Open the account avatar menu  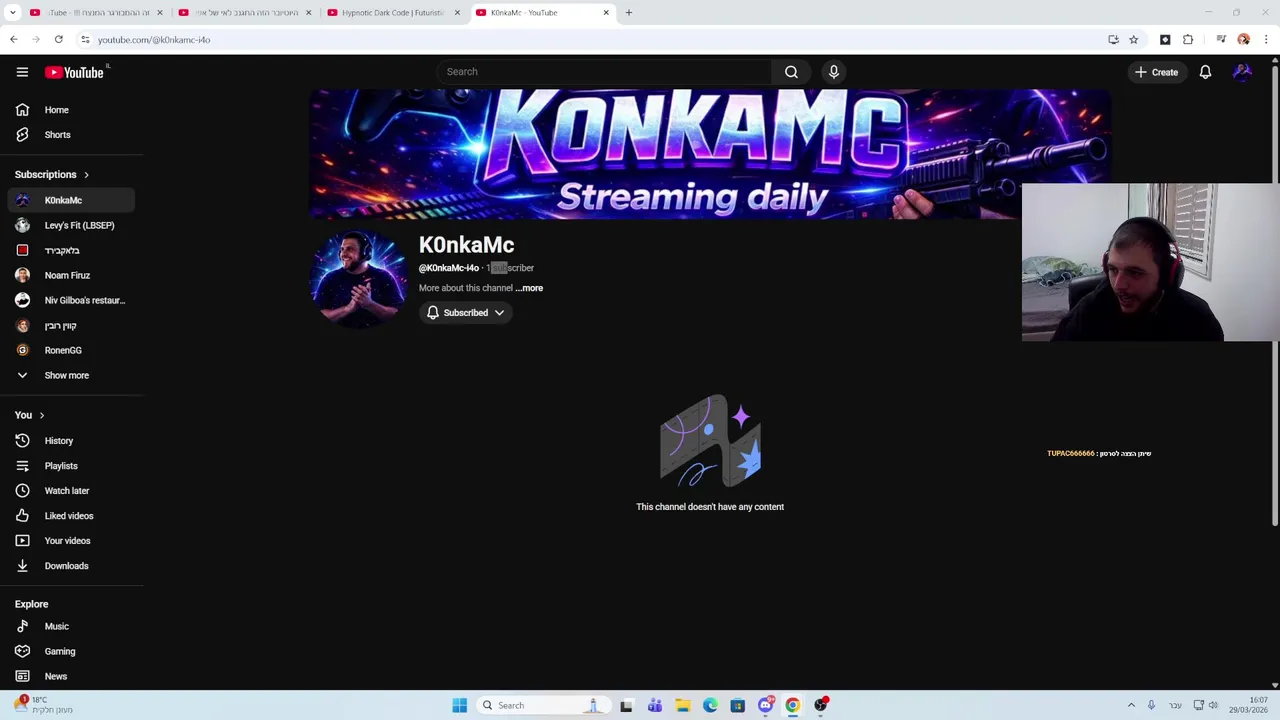pos(1242,72)
